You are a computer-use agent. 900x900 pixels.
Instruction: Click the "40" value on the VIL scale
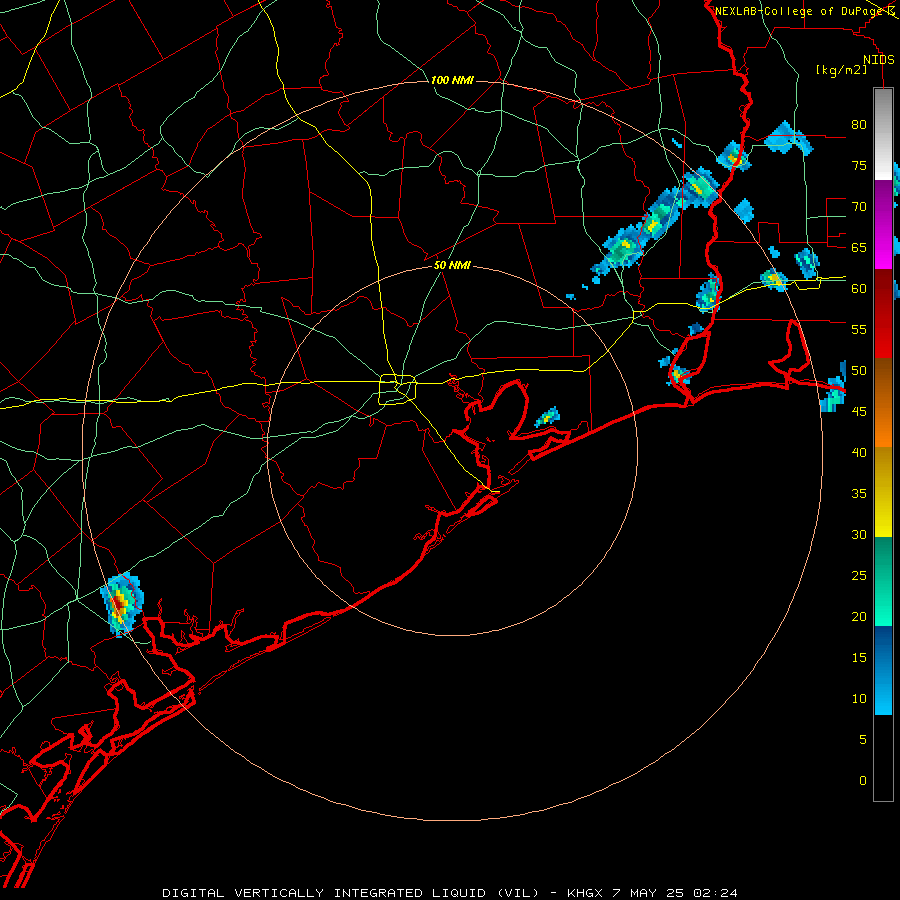[859, 453]
